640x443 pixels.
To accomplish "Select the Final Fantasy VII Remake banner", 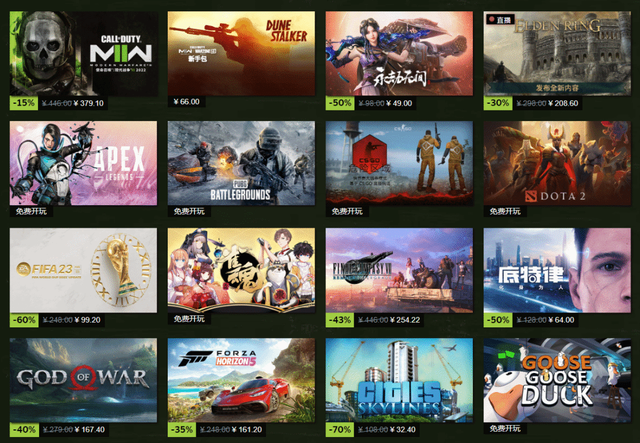I will [399, 270].
